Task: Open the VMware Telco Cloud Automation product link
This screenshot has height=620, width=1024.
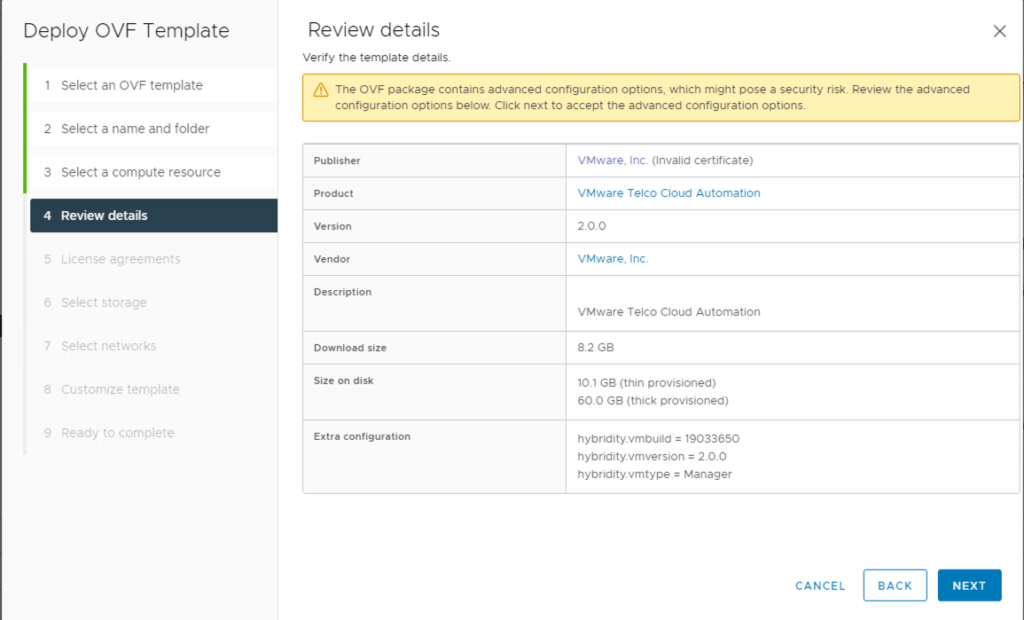Action: tap(669, 193)
